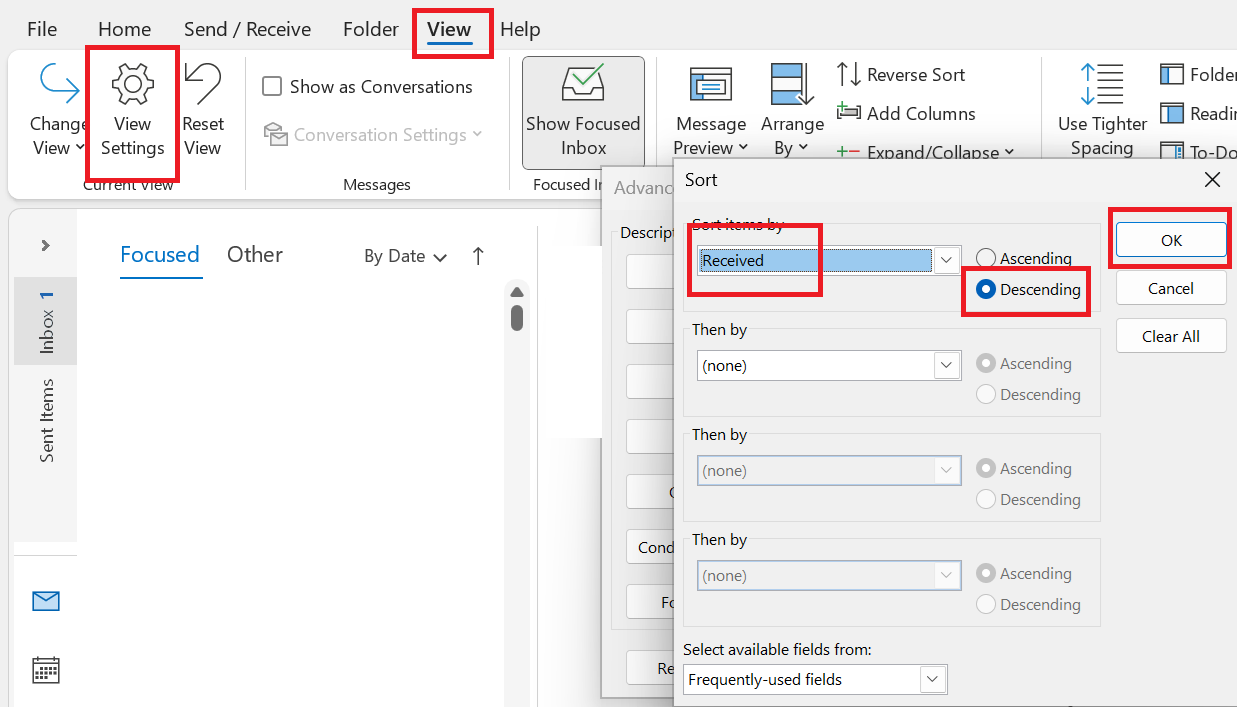The width and height of the screenshot is (1237, 707).
Task: Switch to the Home tab
Action: point(124,29)
